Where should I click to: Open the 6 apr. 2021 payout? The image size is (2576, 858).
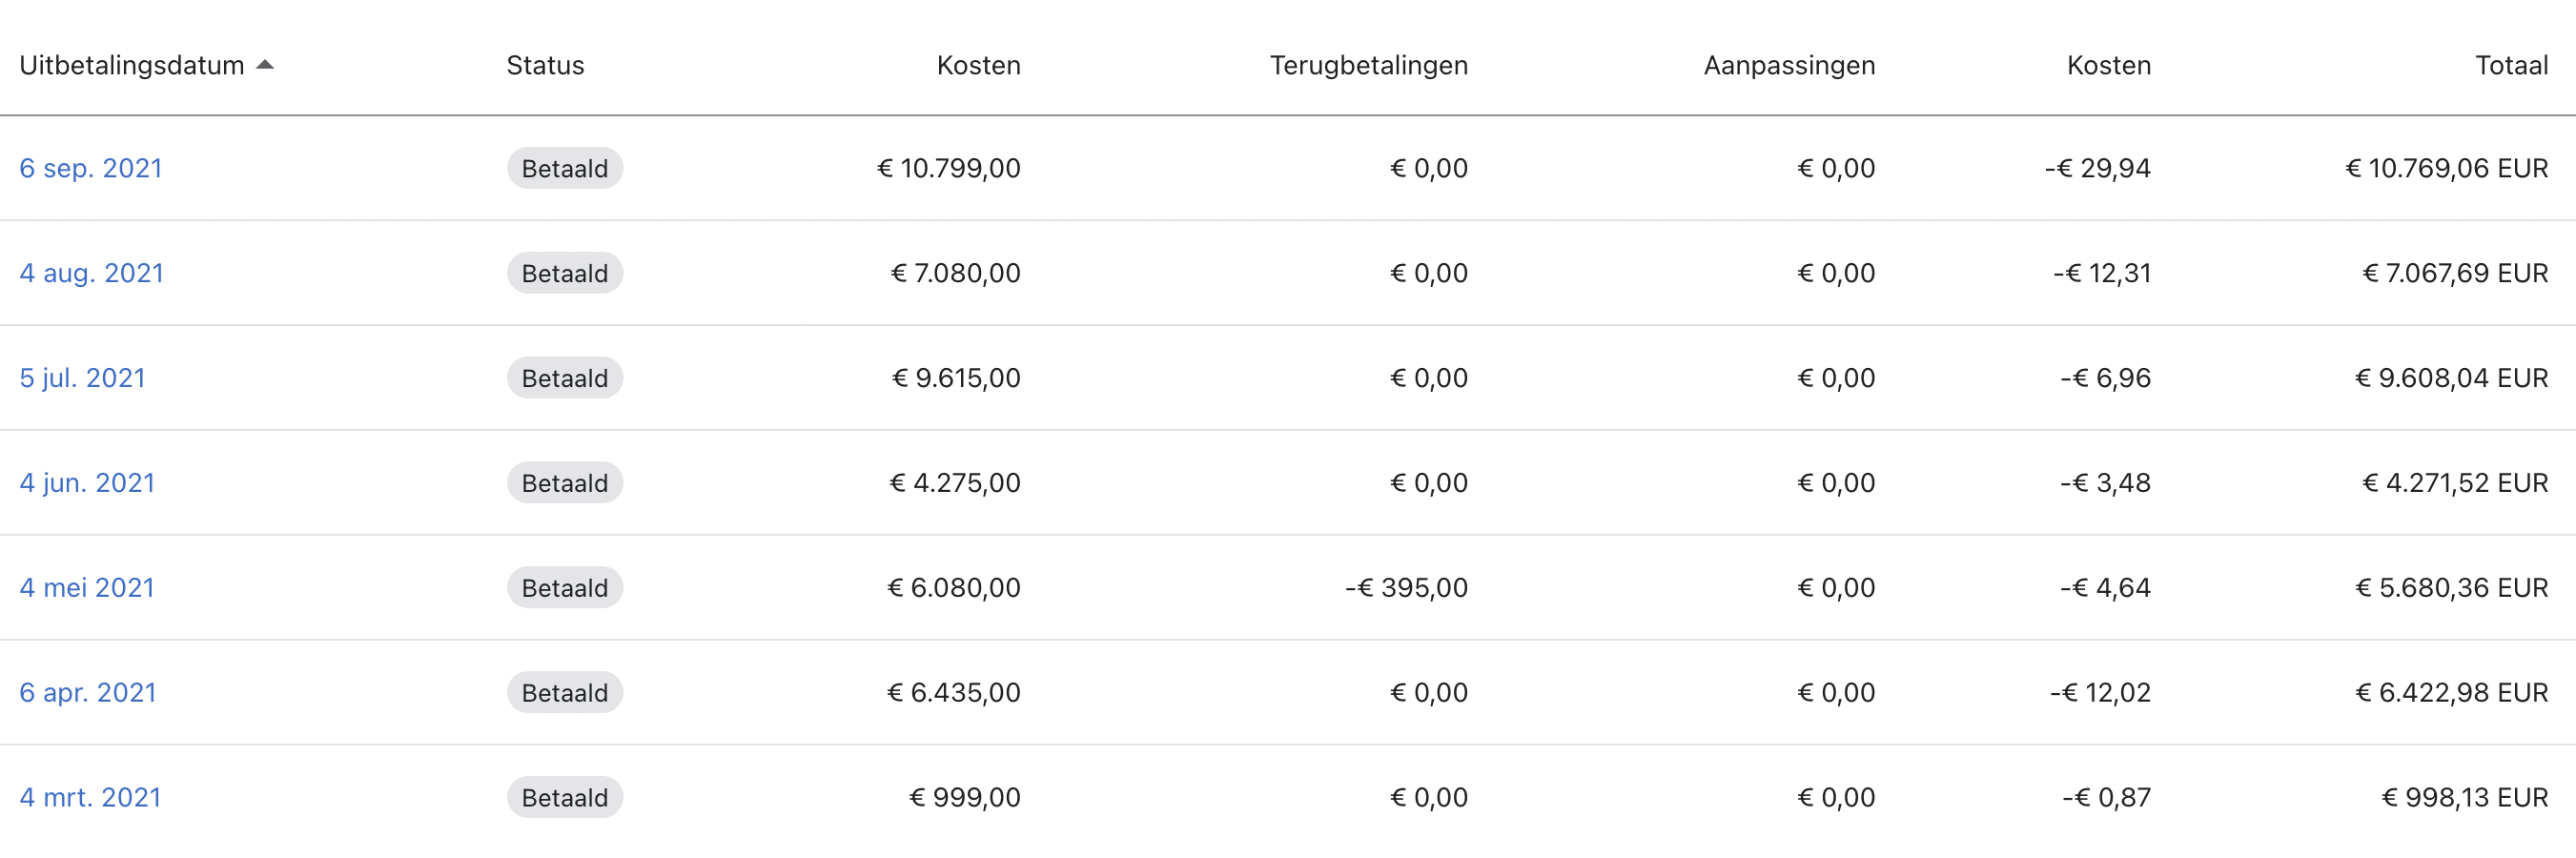tap(89, 692)
